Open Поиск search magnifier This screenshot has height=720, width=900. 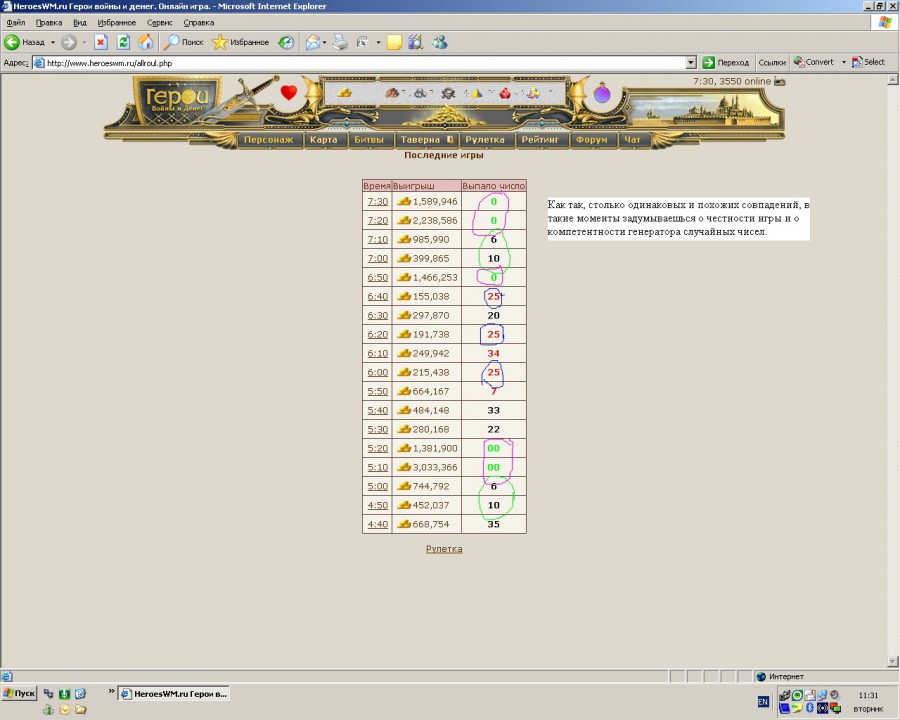183,42
